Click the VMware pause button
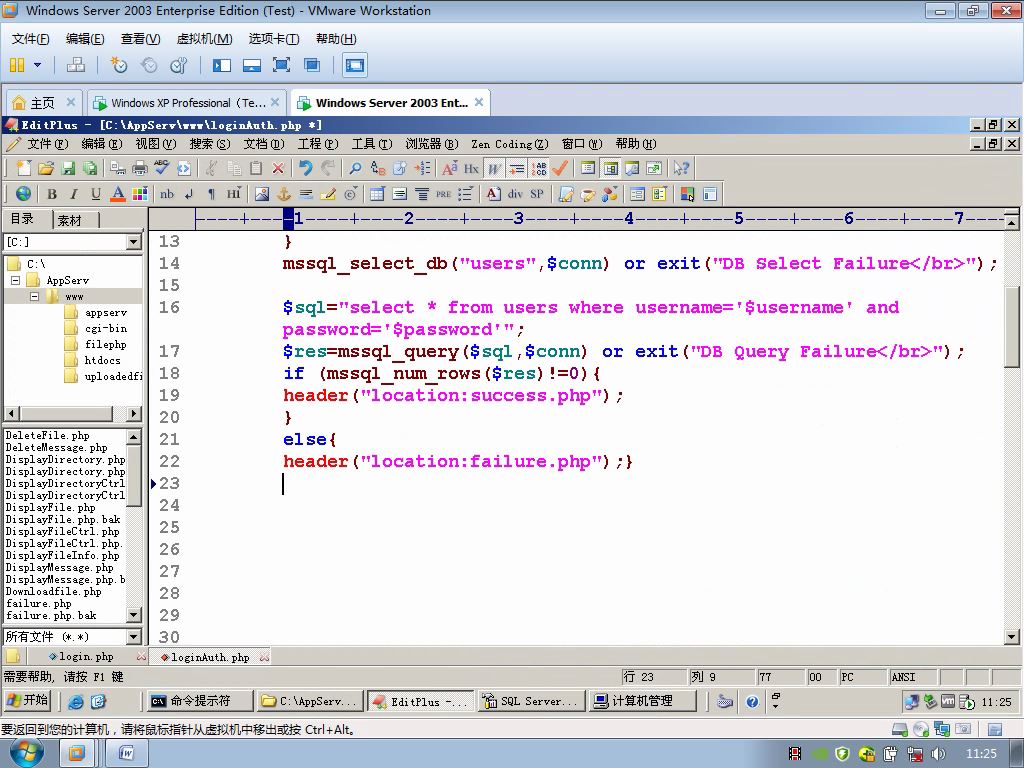1024x768 pixels. pos(17,65)
